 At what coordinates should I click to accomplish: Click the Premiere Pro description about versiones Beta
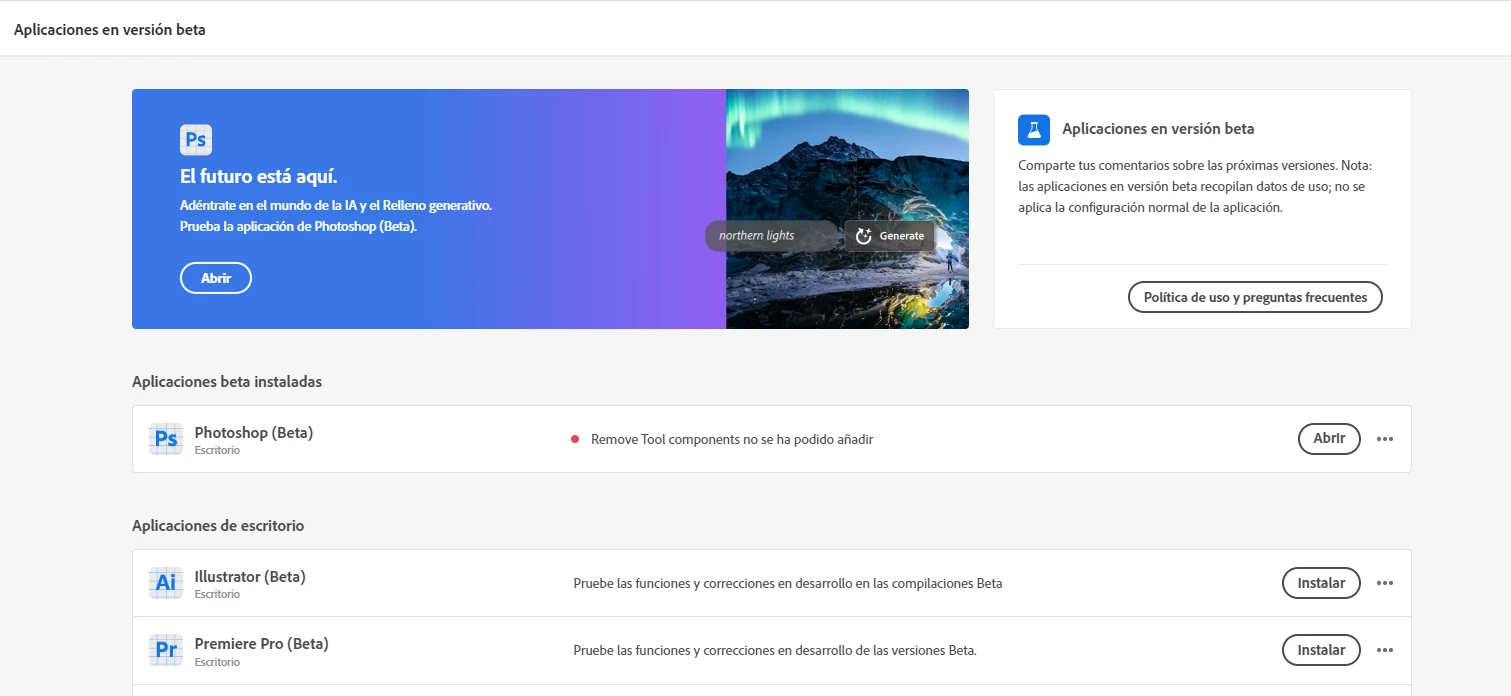coord(775,650)
